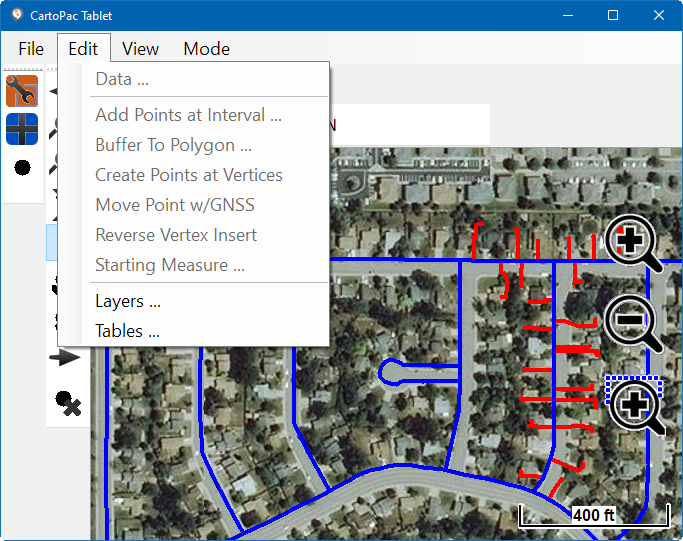Choose Layers ... from the Edit menu
The width and height of the screenshot is (683, 541).
pyautogui.click(x=128, y=301)
